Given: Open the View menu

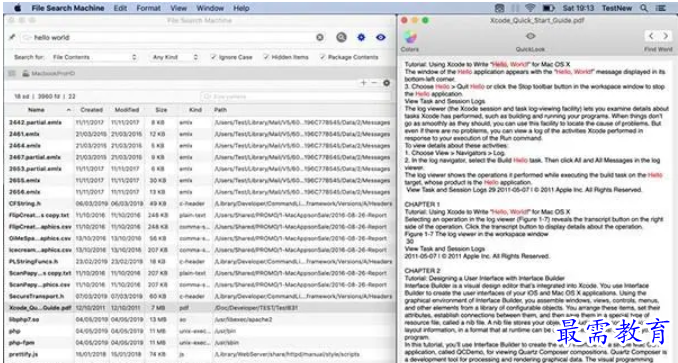Looking at the screenshot, I should click(x=178, y=8).
